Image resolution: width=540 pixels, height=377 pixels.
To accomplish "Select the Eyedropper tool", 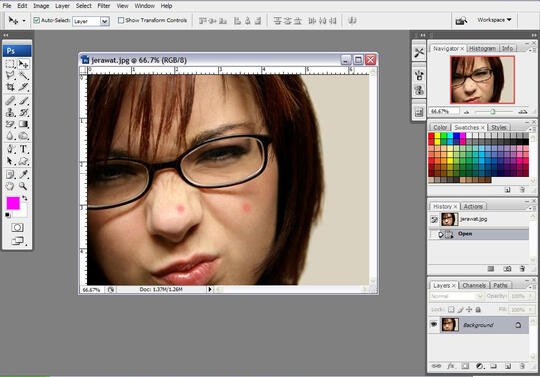I will click(x=23, y=174).
